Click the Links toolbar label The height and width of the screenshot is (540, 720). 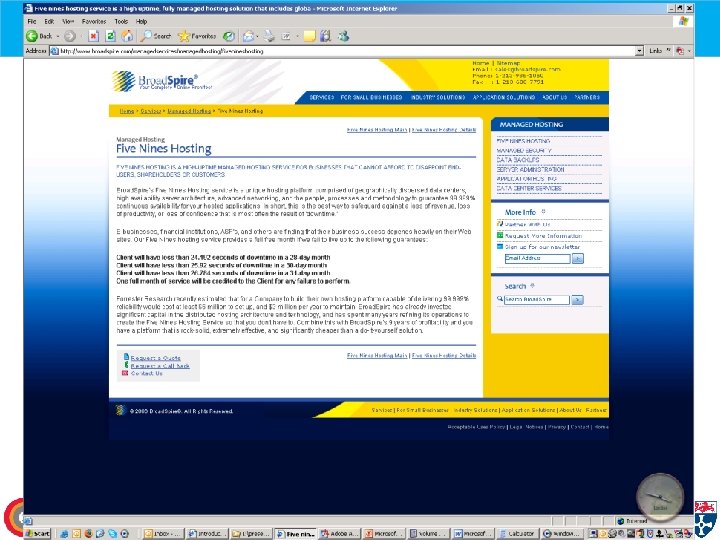point(655,51)
